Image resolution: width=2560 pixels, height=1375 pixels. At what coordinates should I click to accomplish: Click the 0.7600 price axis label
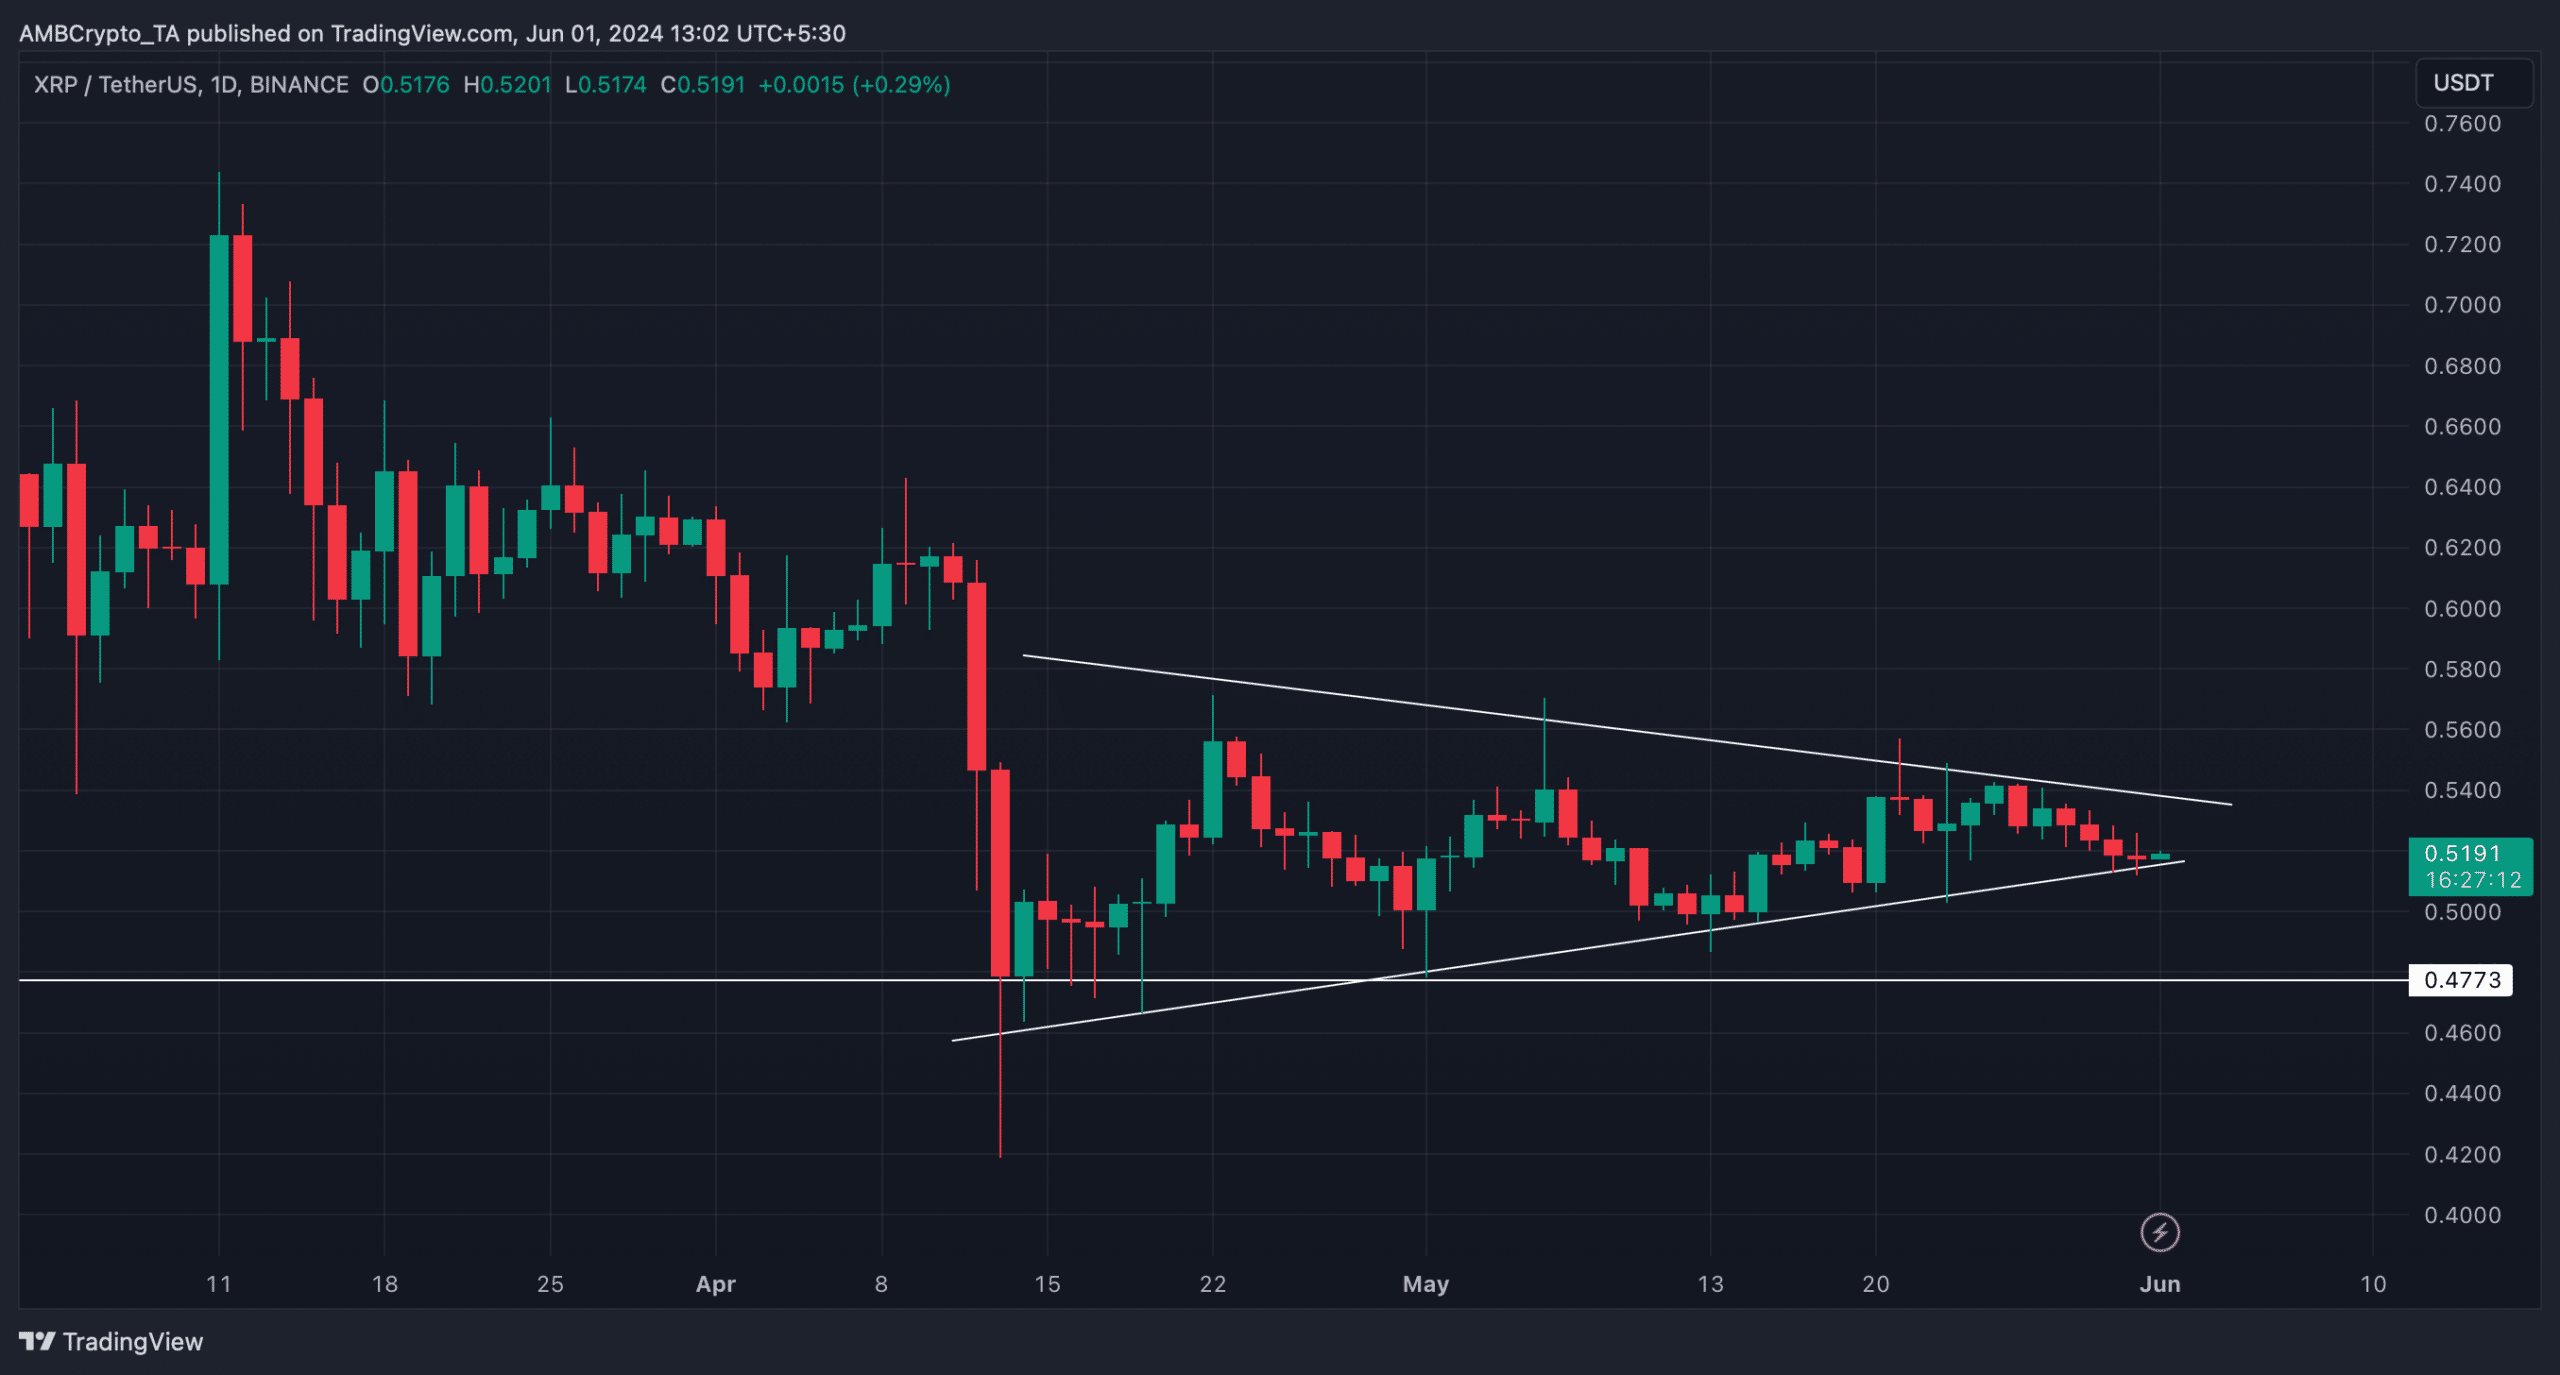(2462, 124)
